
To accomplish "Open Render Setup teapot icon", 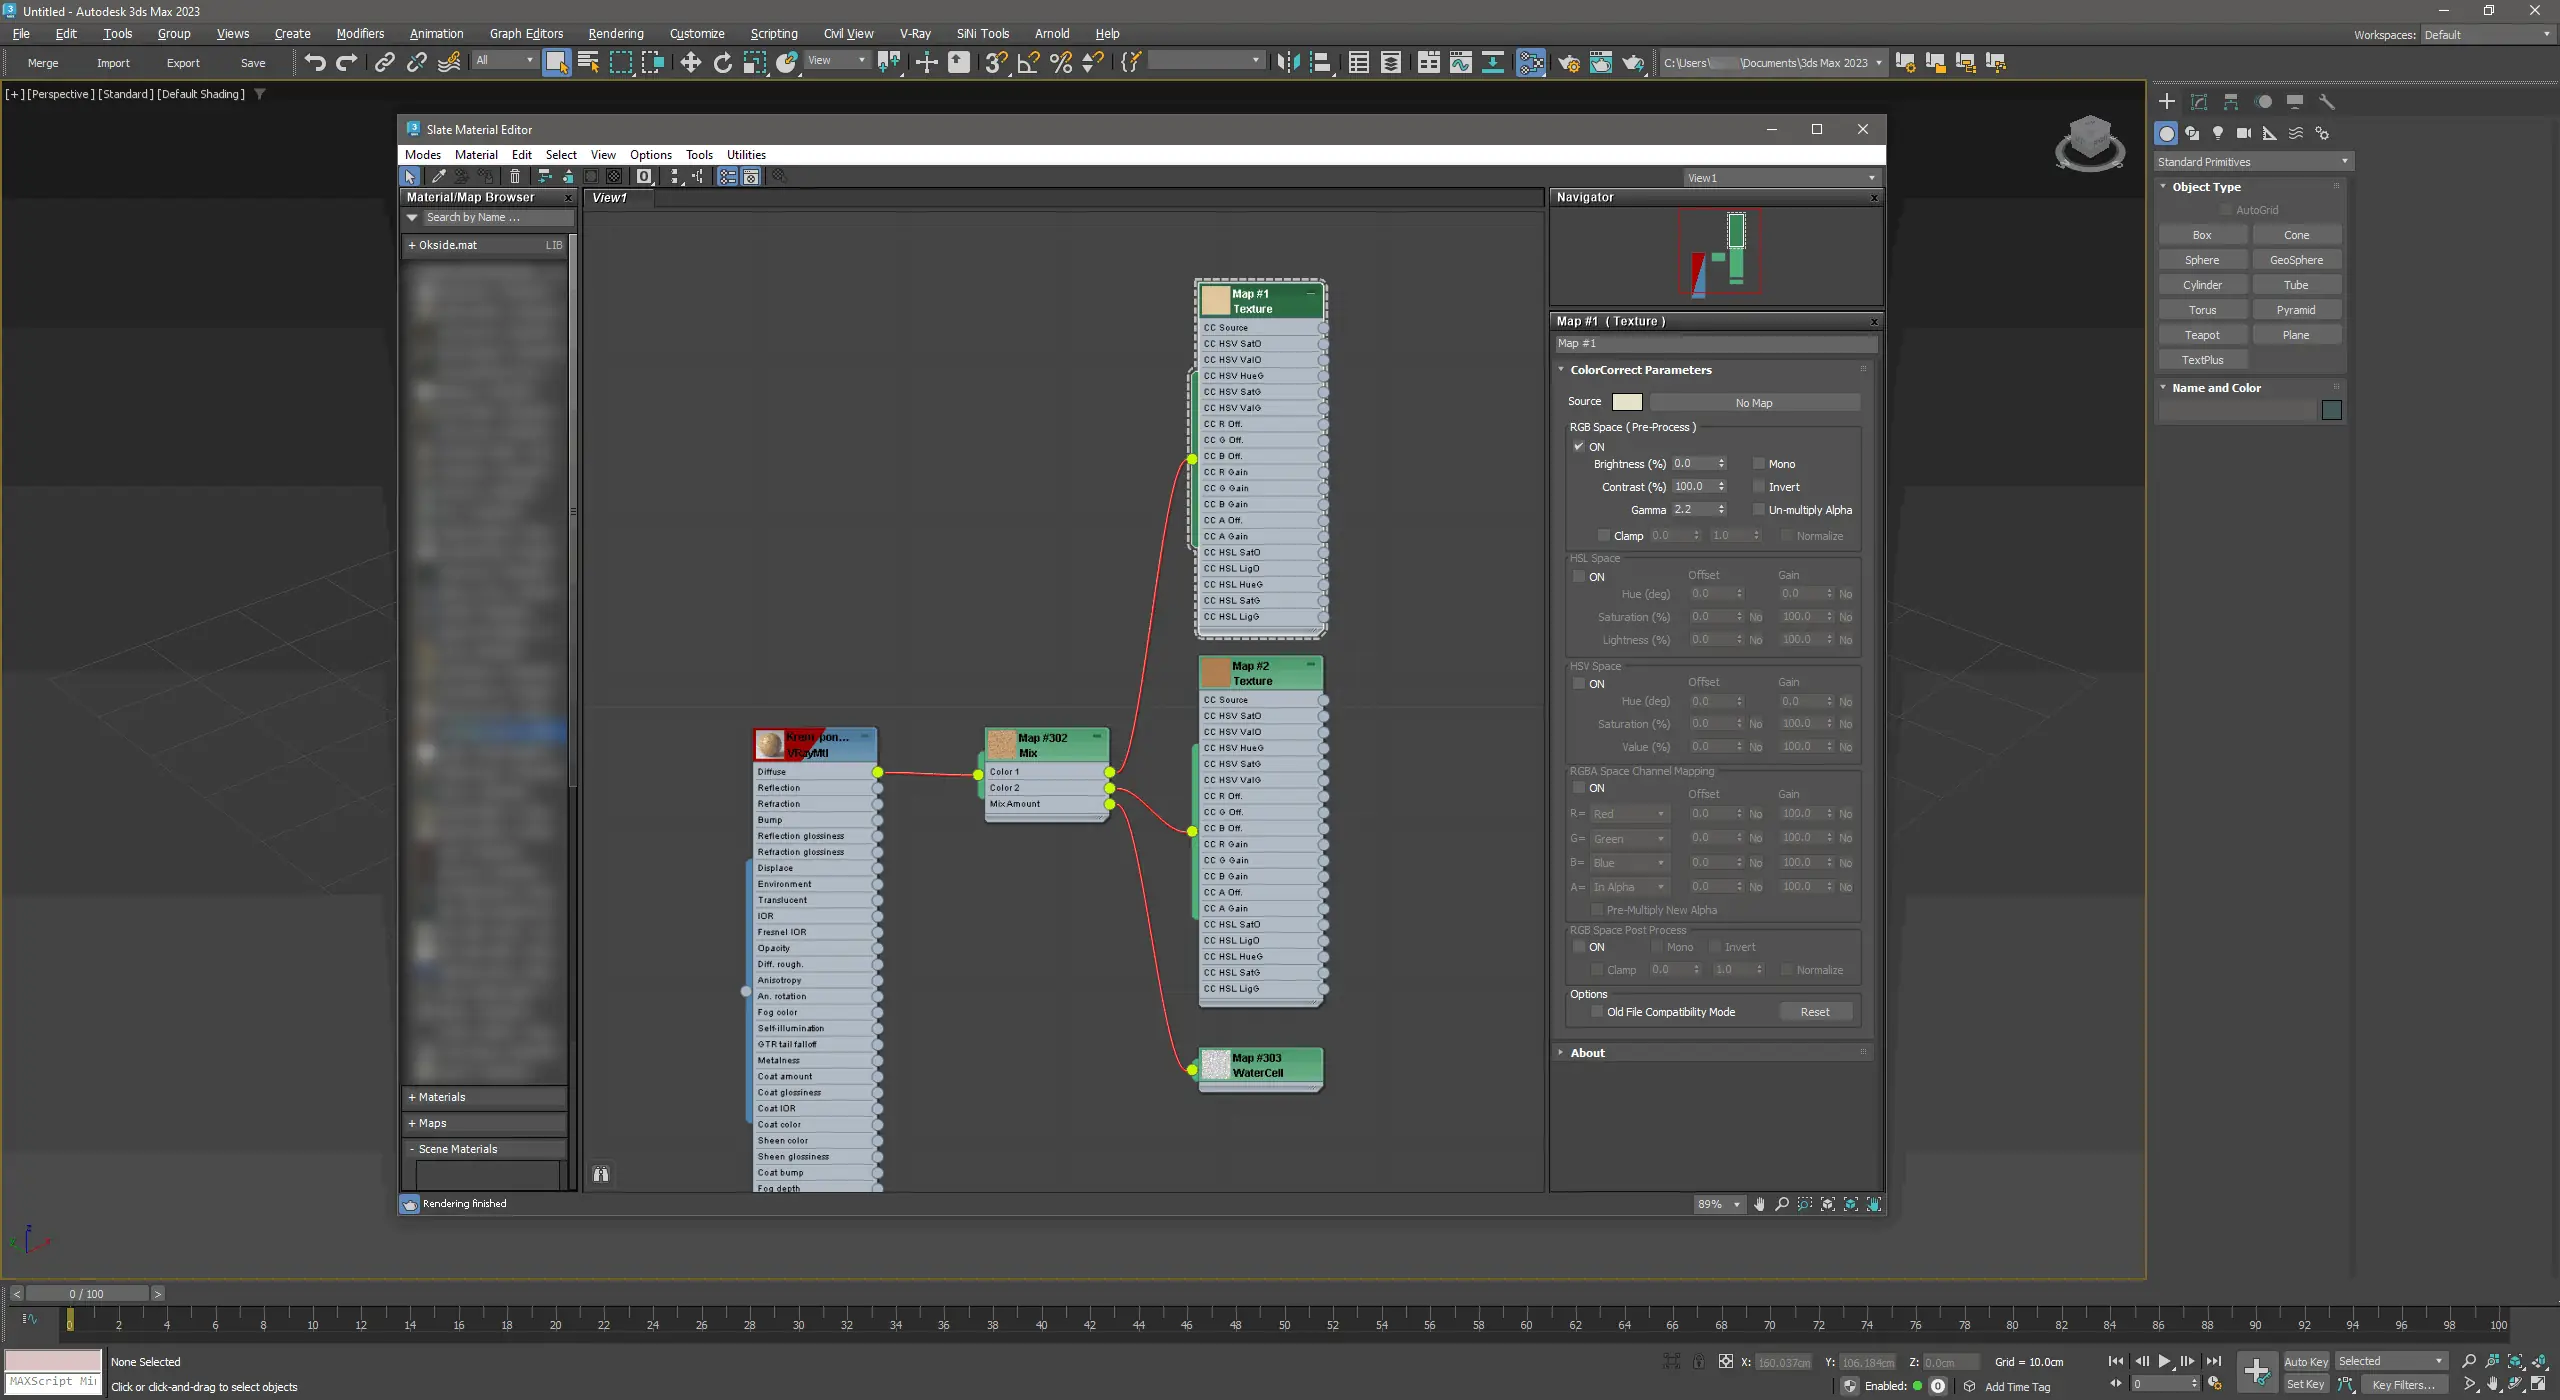I will [1568, 62].
